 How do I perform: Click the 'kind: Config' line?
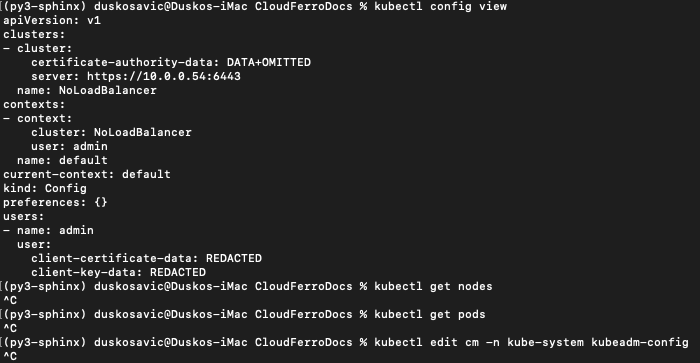coord(45,188)
